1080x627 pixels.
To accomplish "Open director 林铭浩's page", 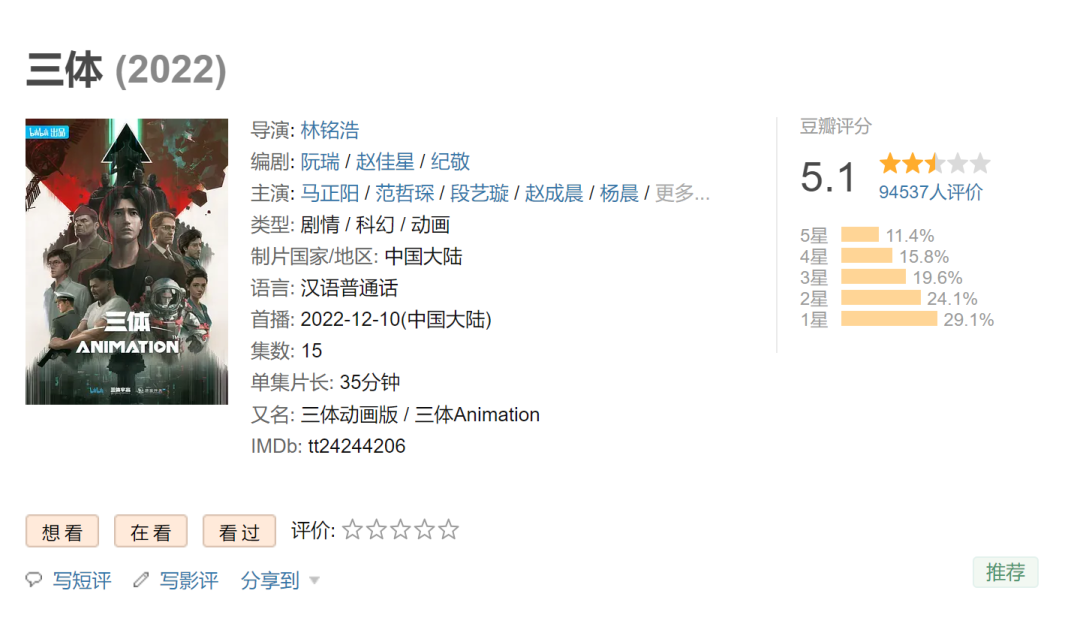I will [329, 130].
